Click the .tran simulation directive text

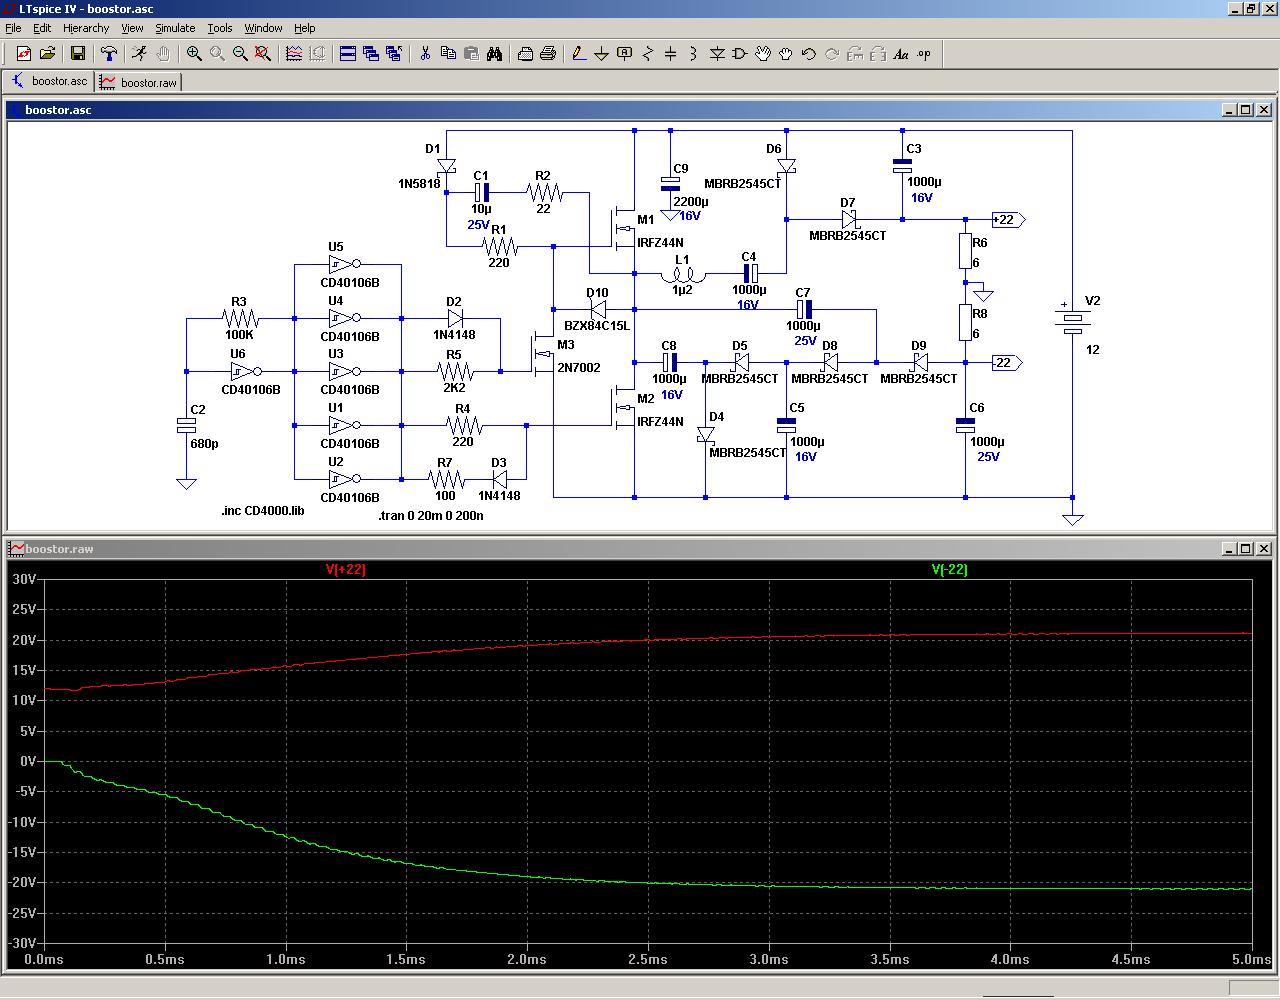(430, 516)
